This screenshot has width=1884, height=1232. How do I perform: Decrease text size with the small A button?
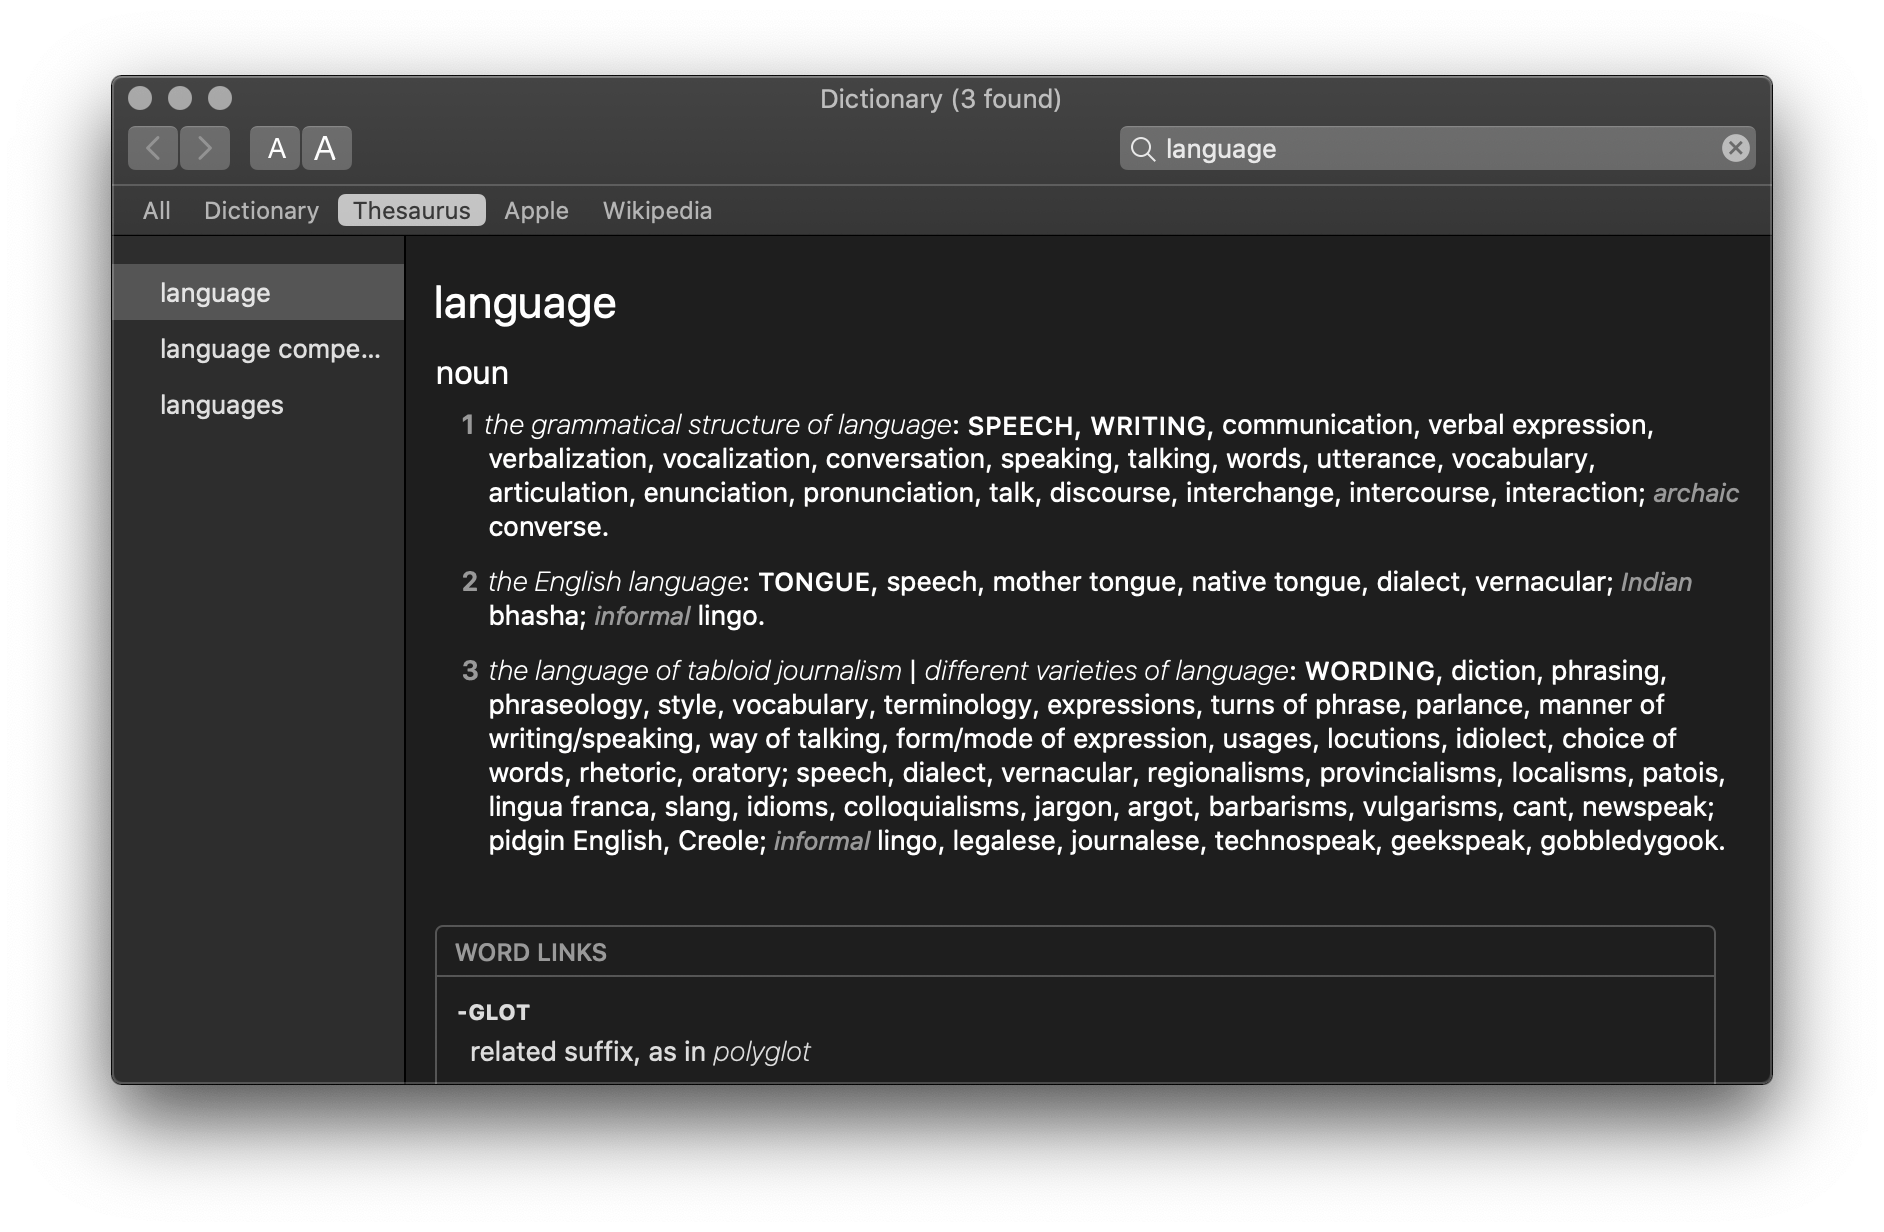coord(274,147)
